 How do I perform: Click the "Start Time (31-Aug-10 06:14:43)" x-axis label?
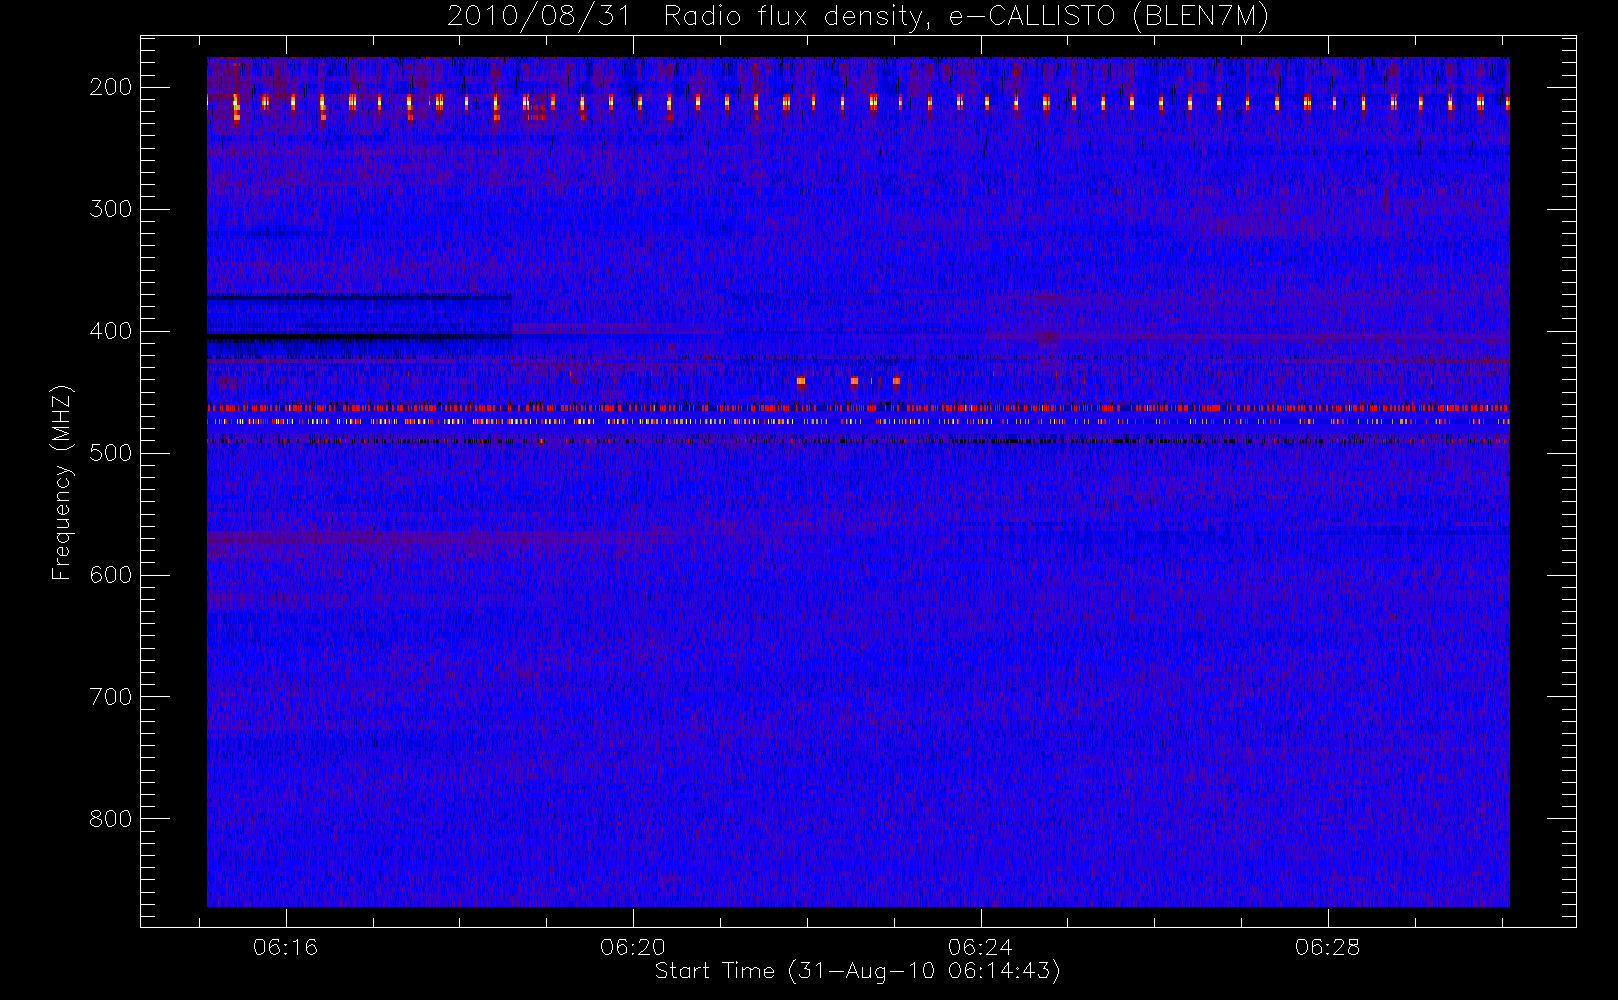[x=858, y=971]
